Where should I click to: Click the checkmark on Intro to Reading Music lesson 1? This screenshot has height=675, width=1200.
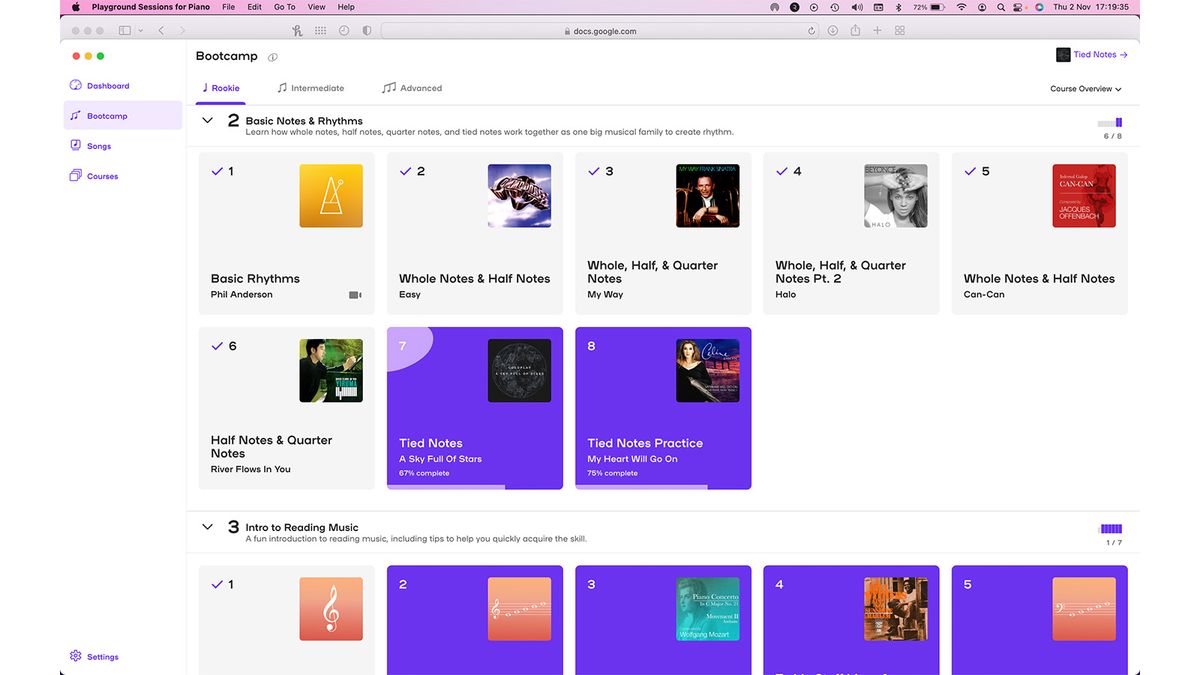tap(217, 584)
